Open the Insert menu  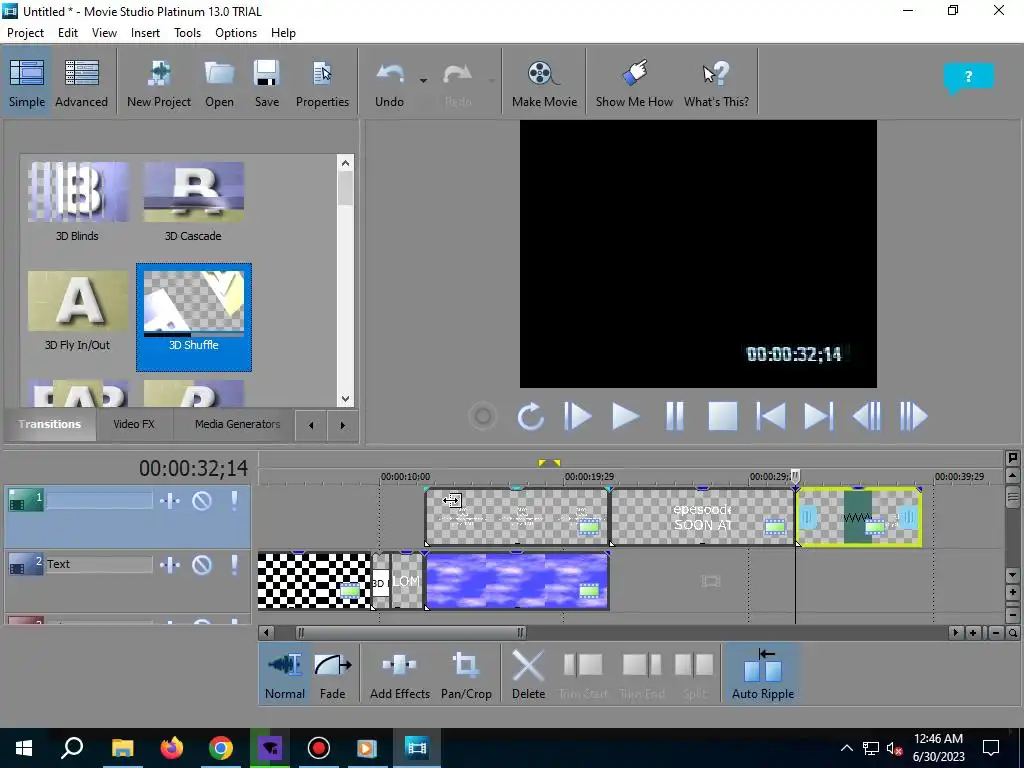tap(145, 33)
